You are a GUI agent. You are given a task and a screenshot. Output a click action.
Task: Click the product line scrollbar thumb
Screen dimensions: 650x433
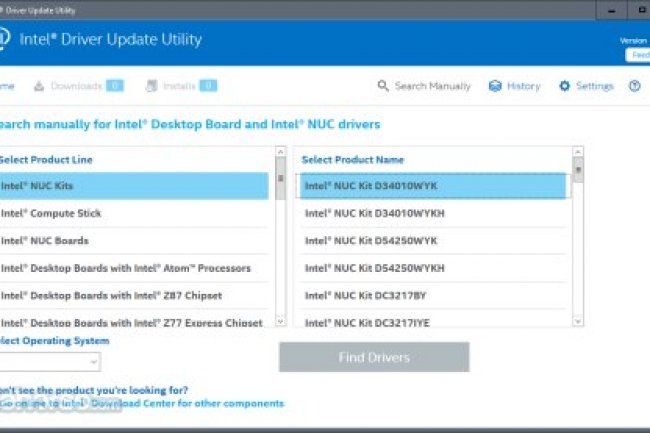pos(281,179)
